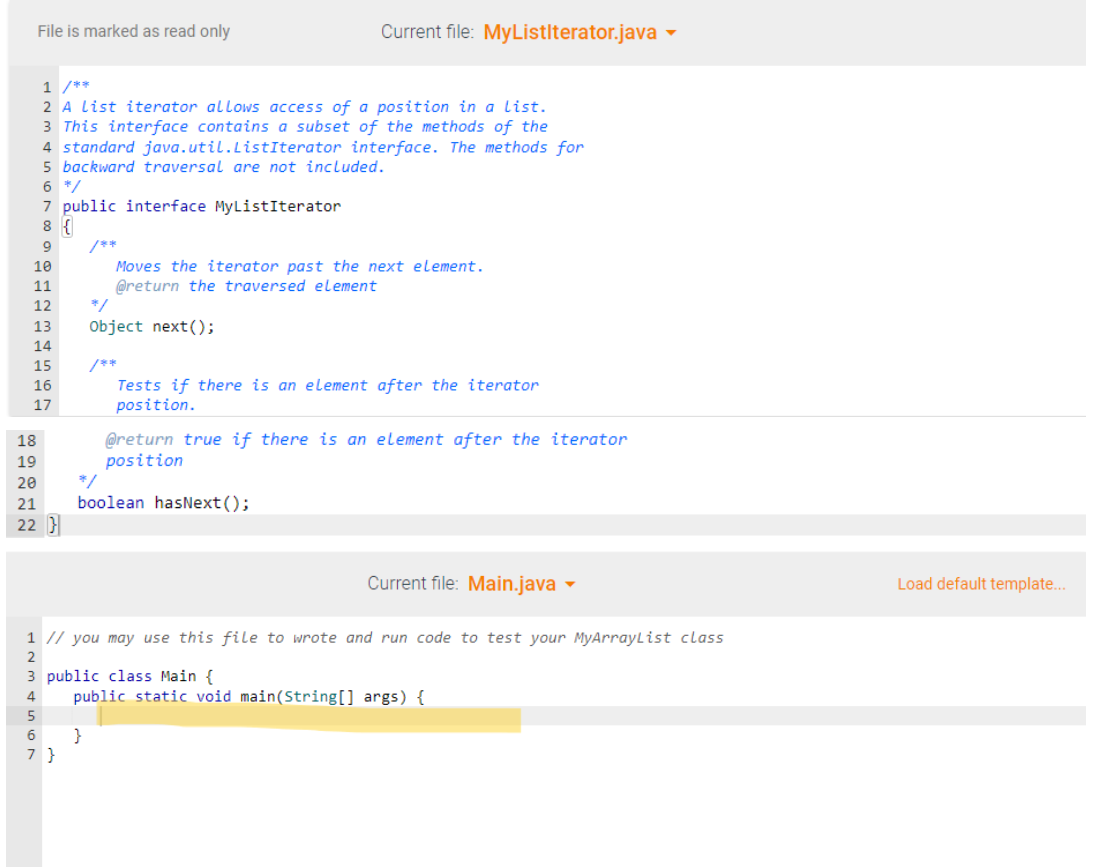Click the 'boolean hasNext();' code line

pos(163,503)
